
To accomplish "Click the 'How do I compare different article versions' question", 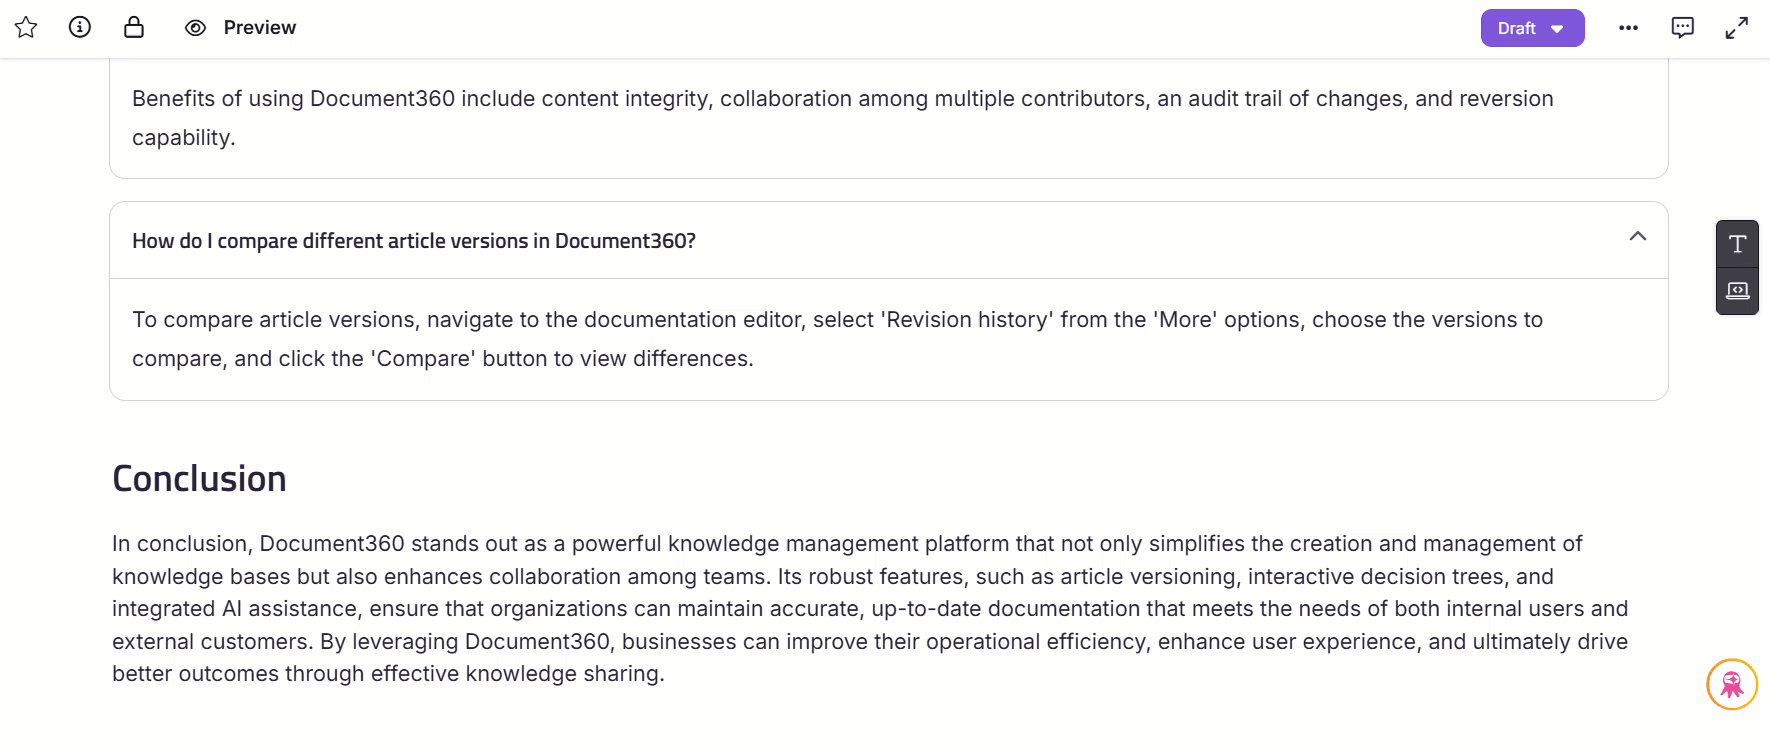I will (414, 241).
